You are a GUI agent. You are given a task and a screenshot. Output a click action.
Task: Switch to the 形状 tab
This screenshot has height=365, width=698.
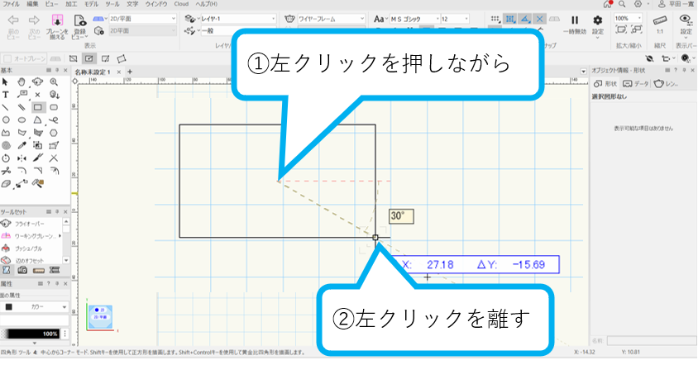coord(606,84)
